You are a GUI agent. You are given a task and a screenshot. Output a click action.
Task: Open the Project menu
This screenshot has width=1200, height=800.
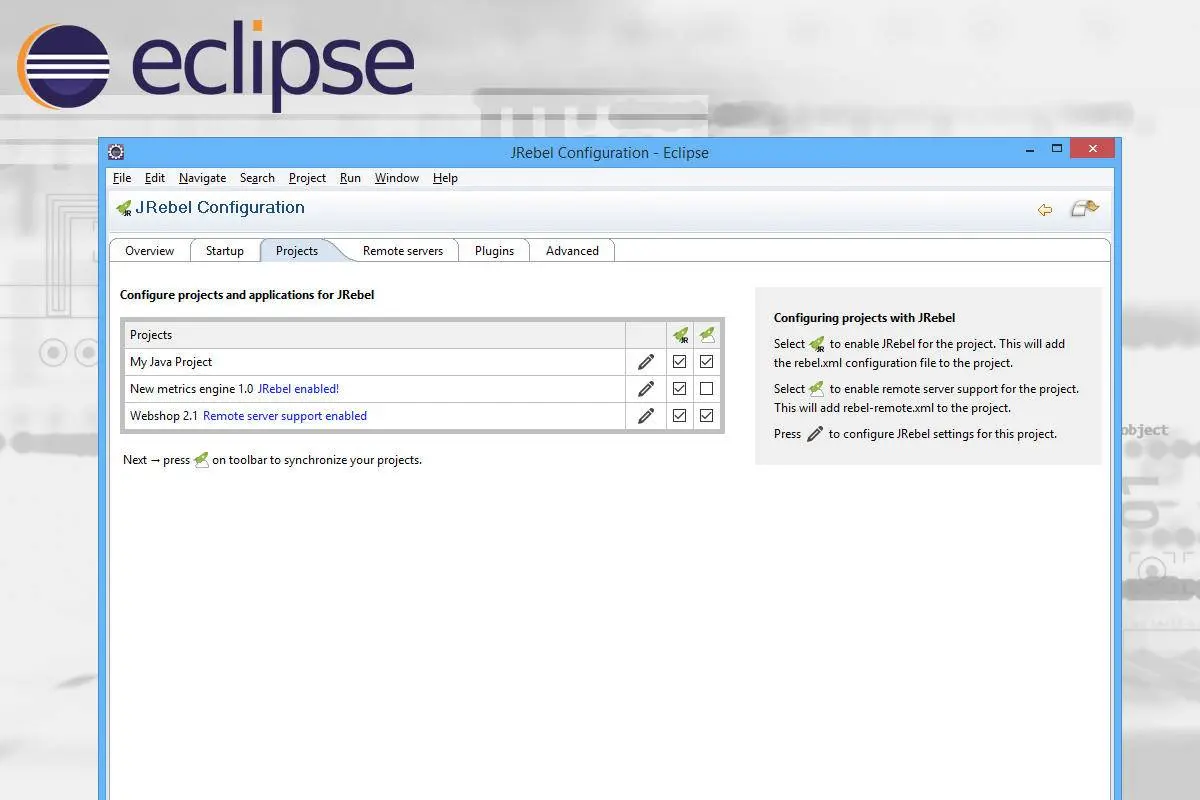point(307,178)
